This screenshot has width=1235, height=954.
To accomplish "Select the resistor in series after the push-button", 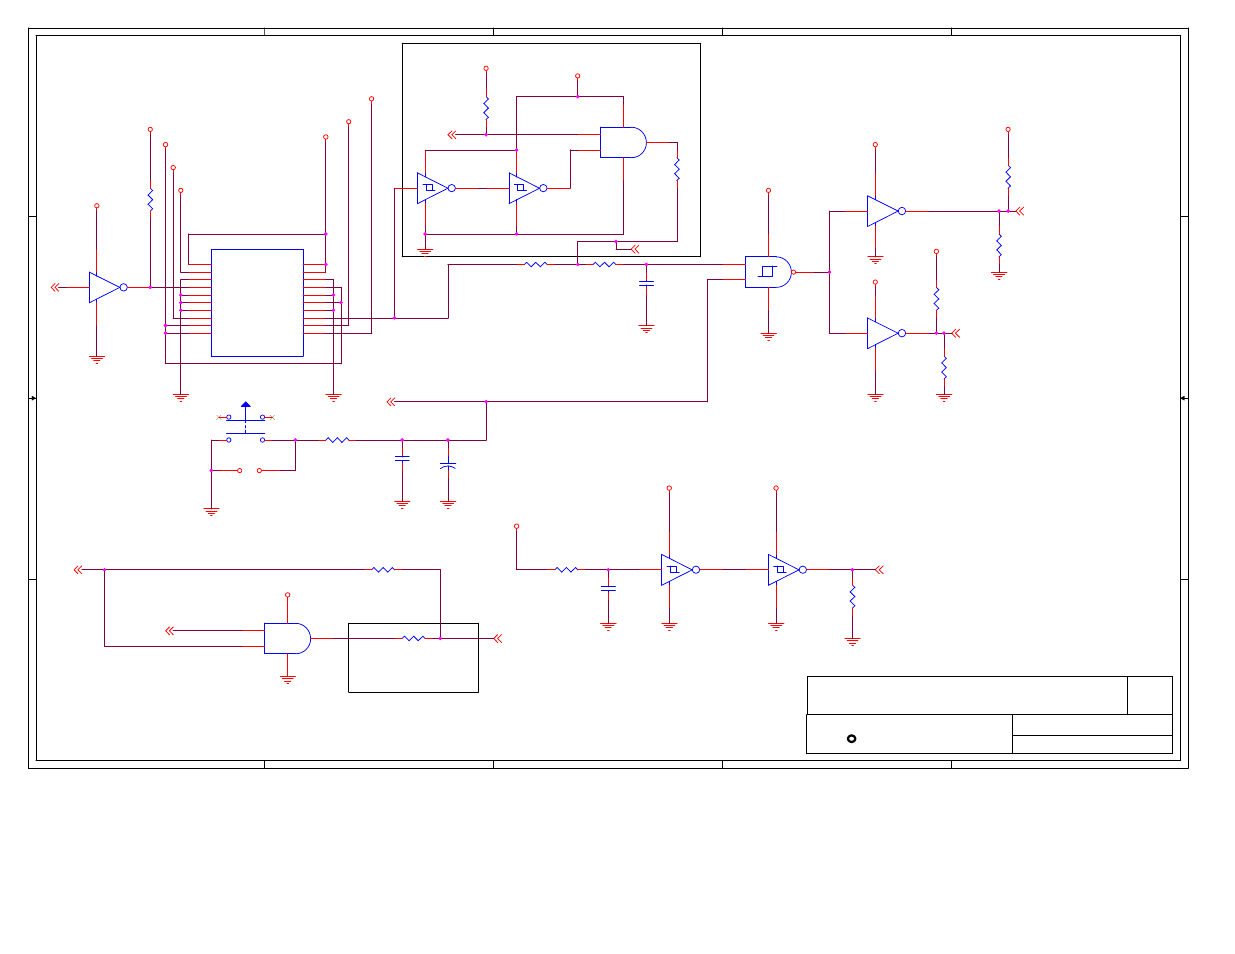I will coord(338,440).
